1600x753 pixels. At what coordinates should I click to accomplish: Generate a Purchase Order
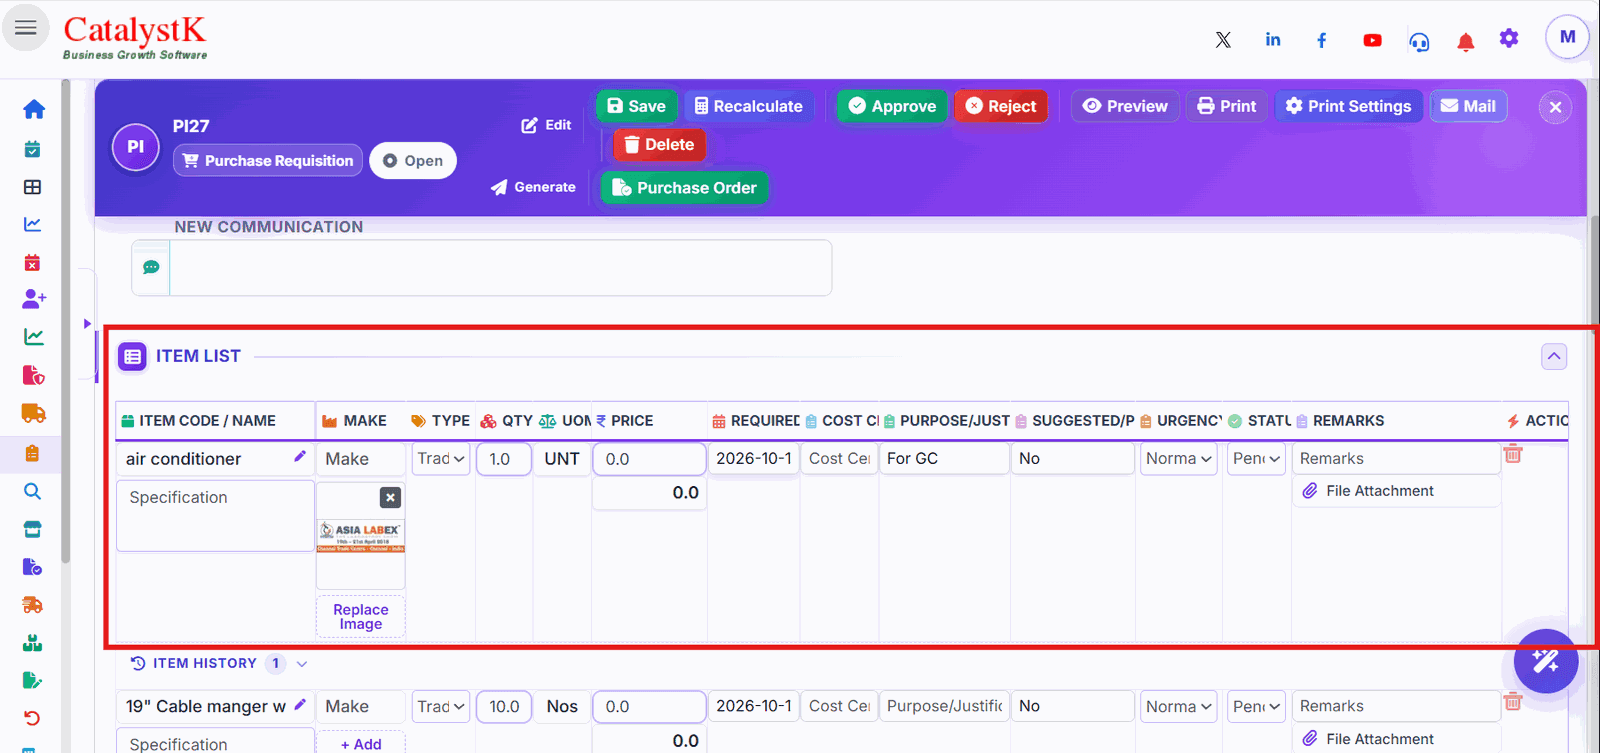pyautogui.click(x=684, y=188)
